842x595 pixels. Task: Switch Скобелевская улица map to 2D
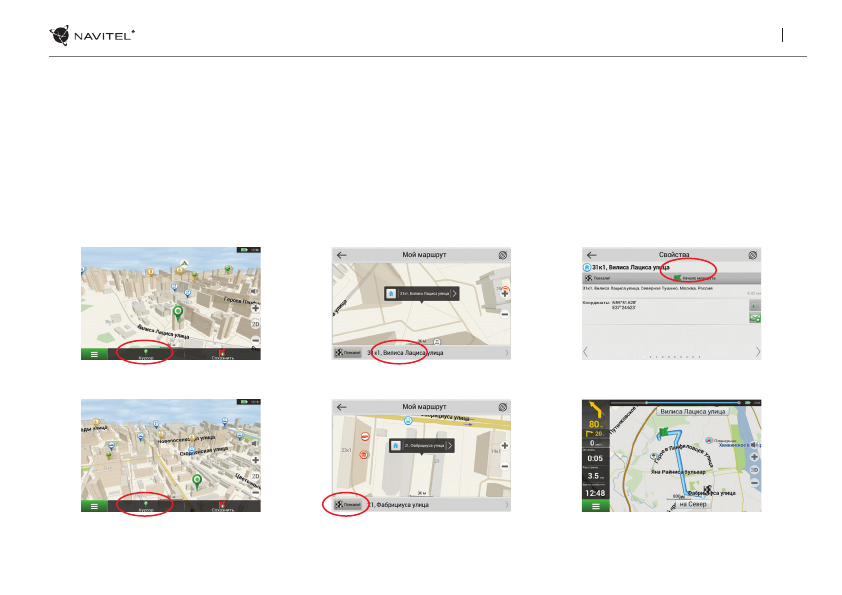[x=256, y=476]
